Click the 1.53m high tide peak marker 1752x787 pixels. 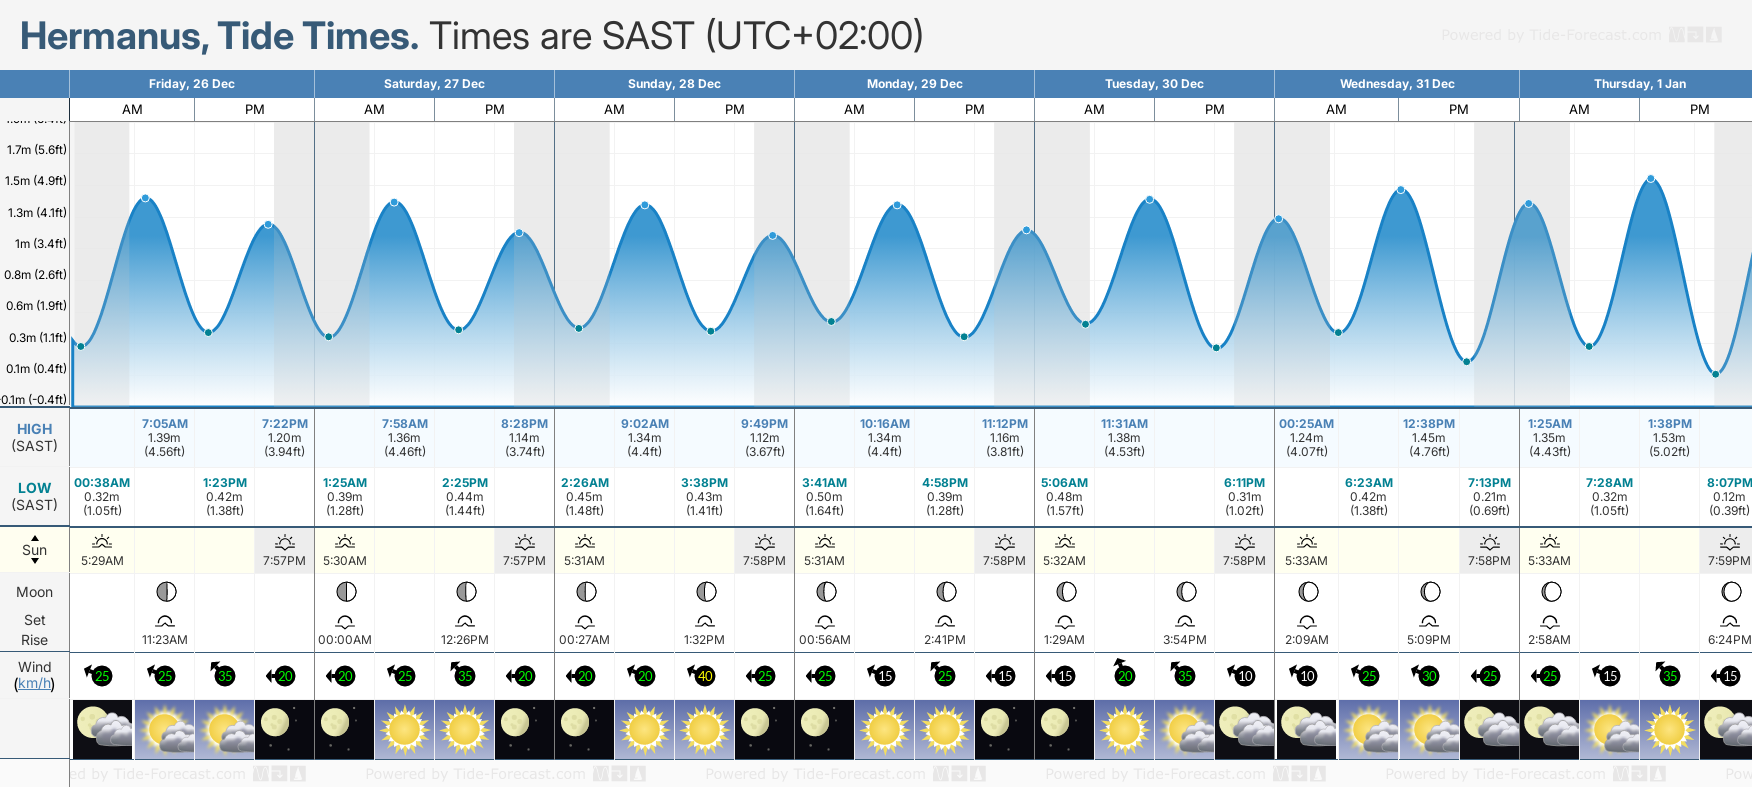click(1651, 179)
